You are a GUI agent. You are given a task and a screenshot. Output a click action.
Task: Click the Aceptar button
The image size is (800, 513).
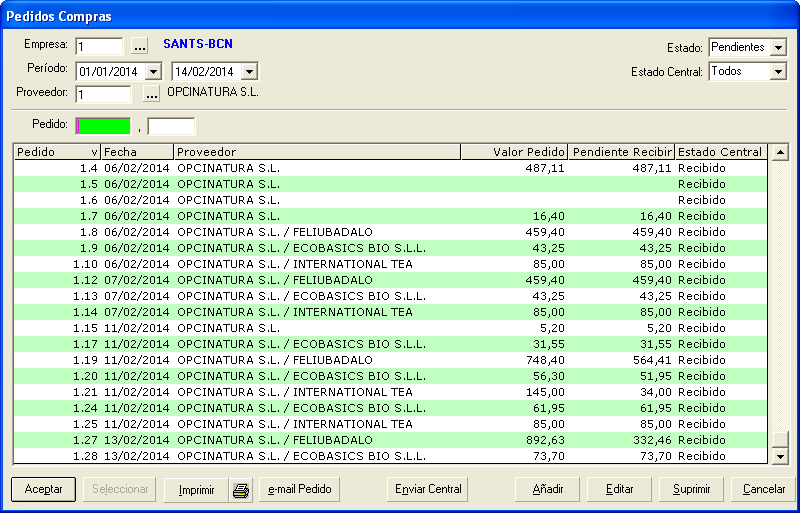pyautogui.click(x=43, y=490)
